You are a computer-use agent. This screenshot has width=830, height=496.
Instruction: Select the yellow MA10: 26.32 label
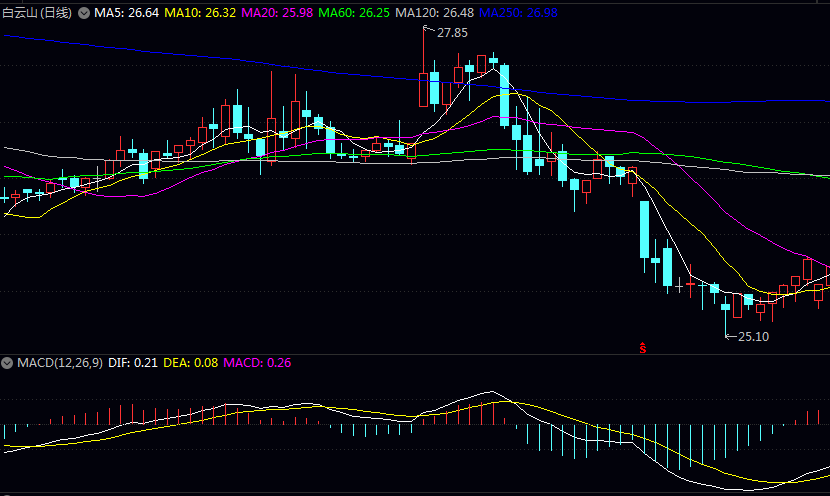(200, 13)
